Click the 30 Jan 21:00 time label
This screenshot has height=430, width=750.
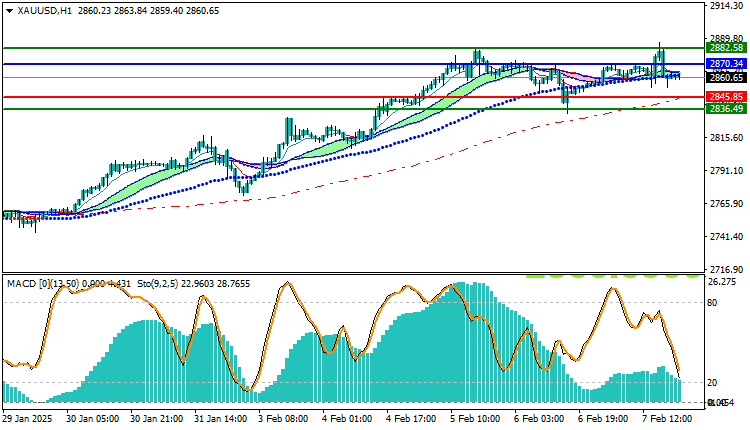(x=156, y=419)
